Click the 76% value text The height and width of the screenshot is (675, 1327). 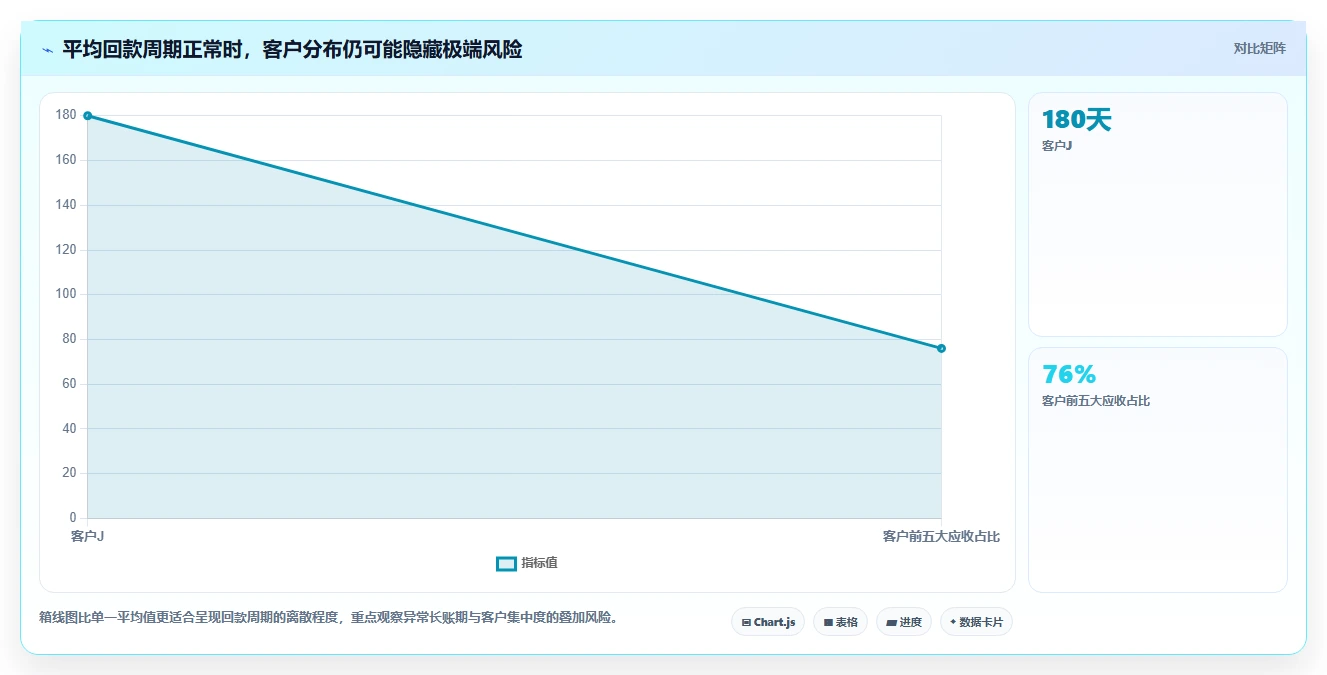pyautogui.click(x=1069, y=374)
